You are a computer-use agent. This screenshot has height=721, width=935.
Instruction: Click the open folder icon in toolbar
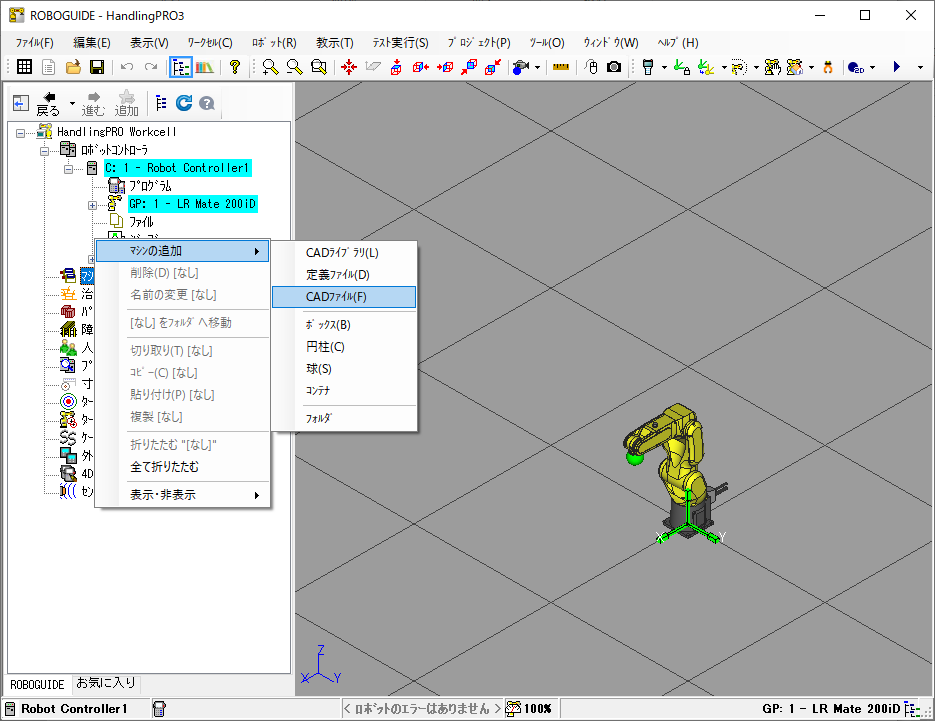click(73, 67)
